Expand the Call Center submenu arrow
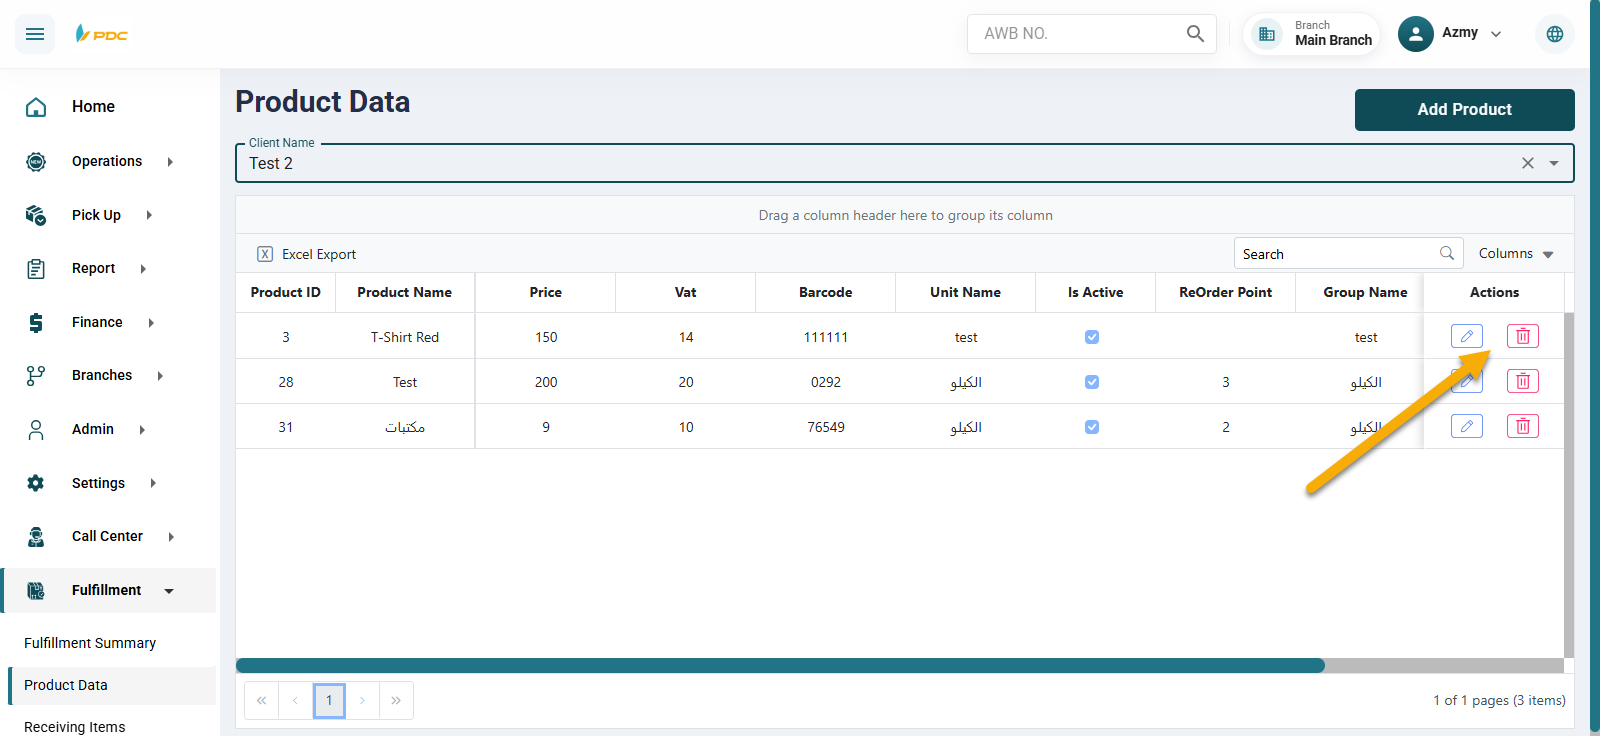 point(171,537)
